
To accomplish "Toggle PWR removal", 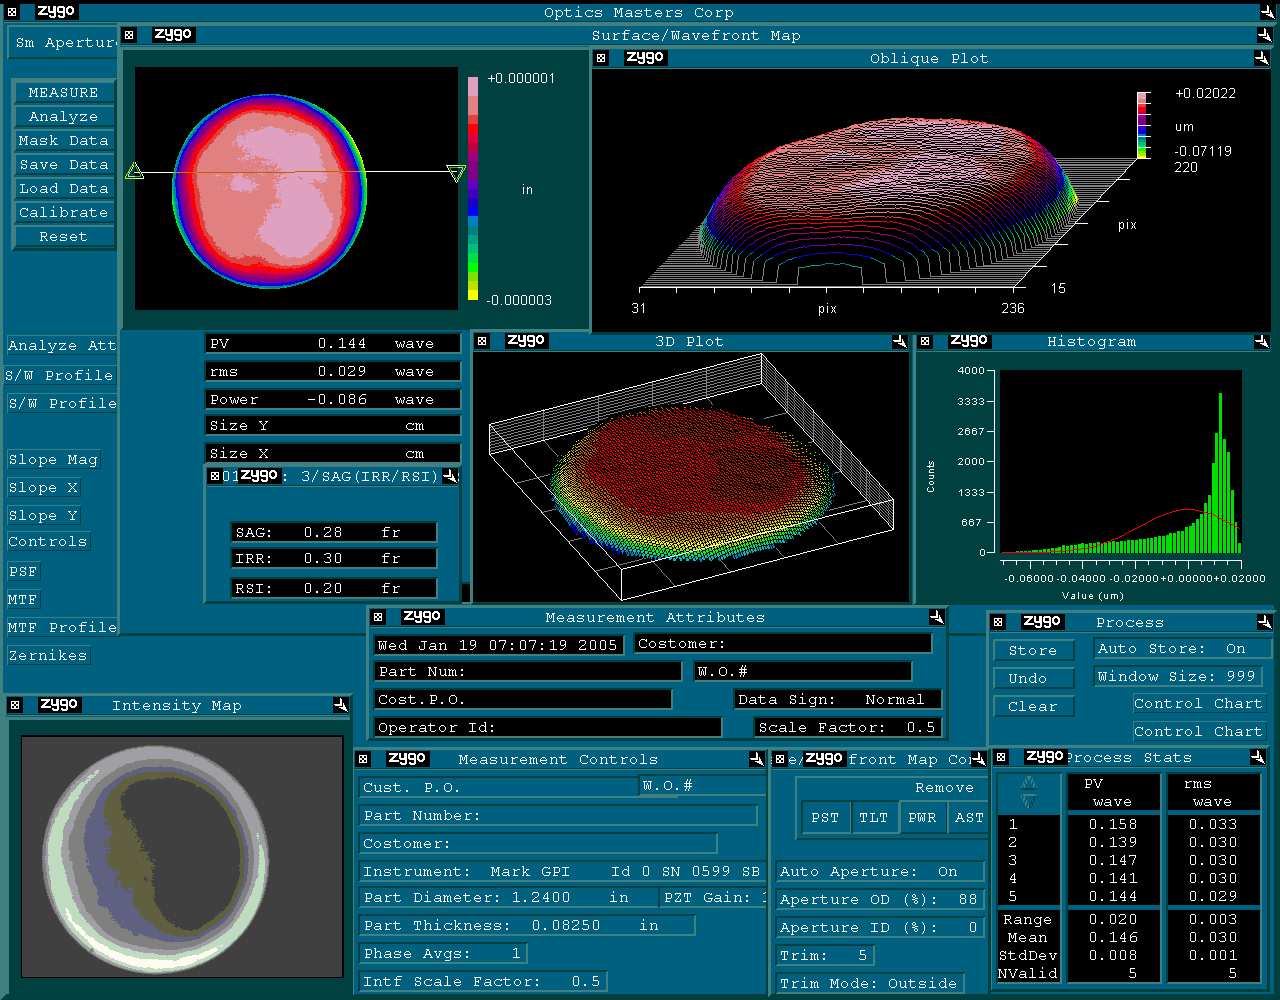I will point(922,818).
